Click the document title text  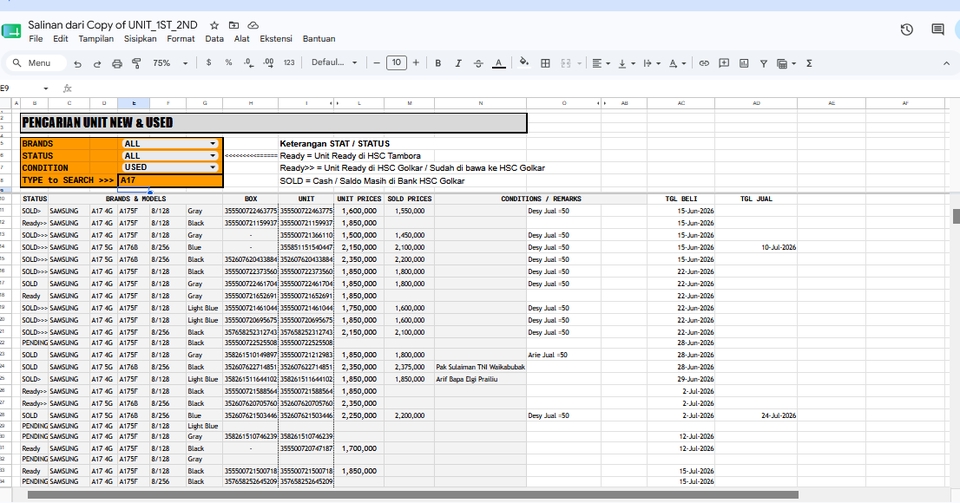[113, 25]
